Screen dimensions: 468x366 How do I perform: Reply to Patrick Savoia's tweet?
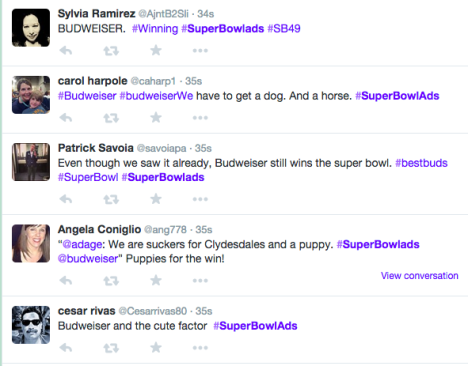pyautogui.click(x=66, y=199)
